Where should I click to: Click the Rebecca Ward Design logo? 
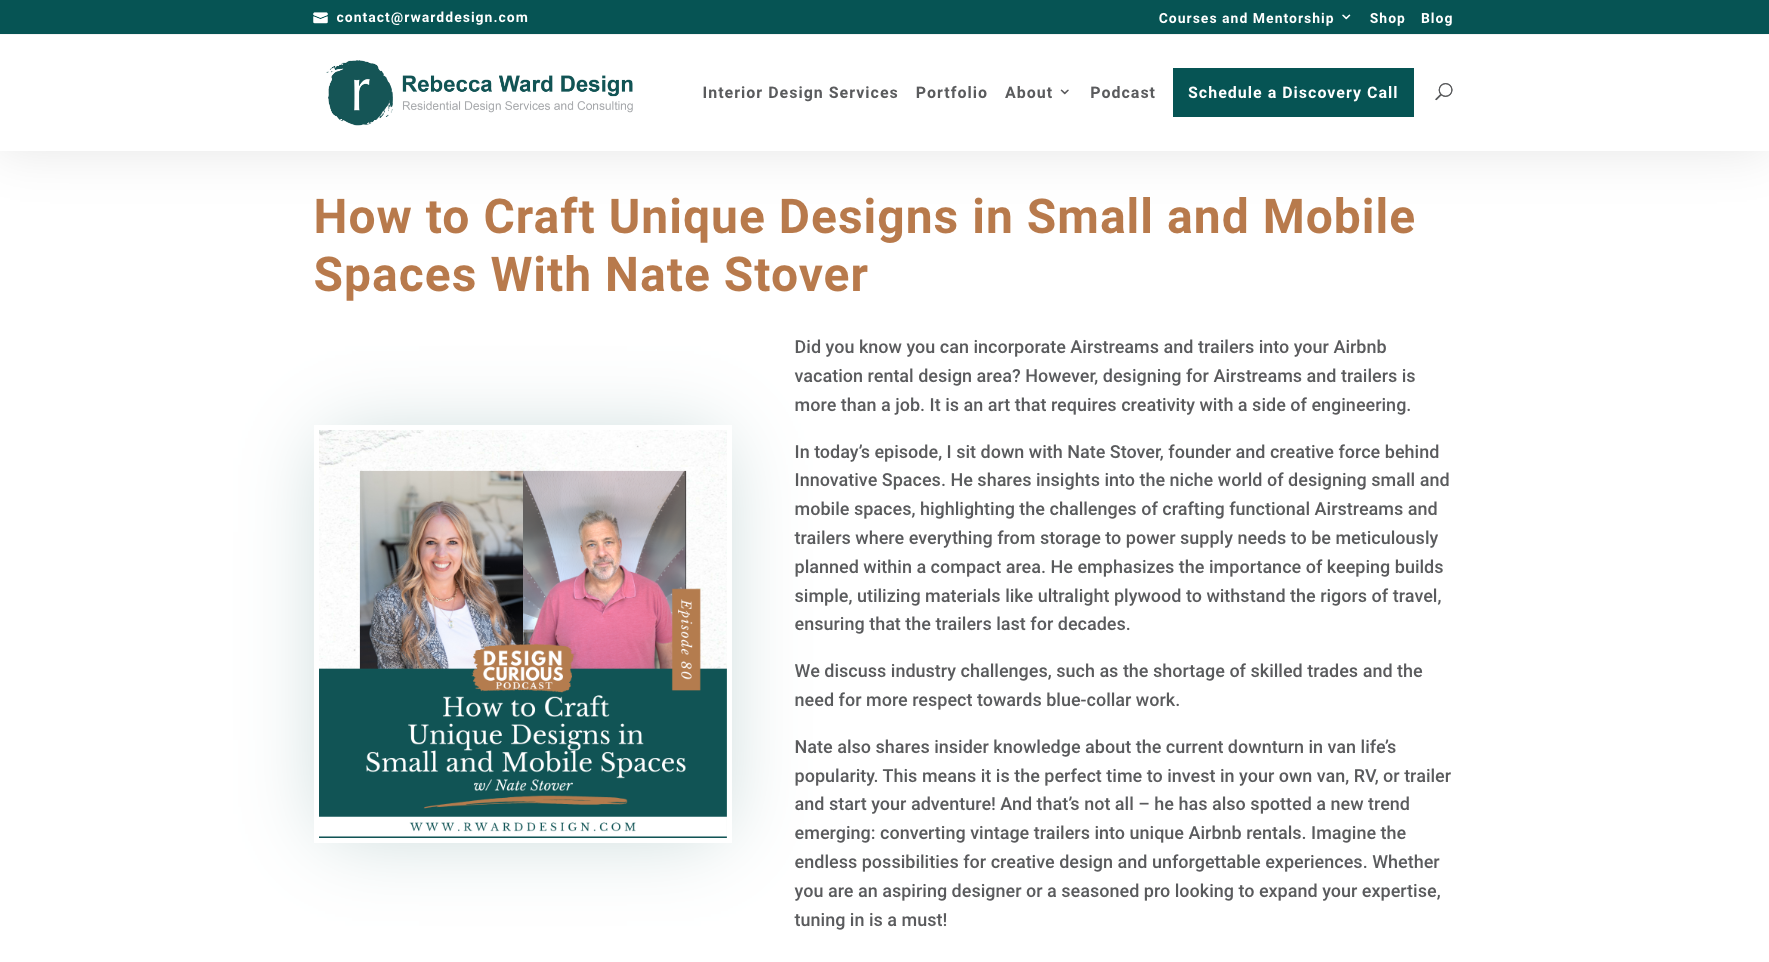[x=480, y=92]
